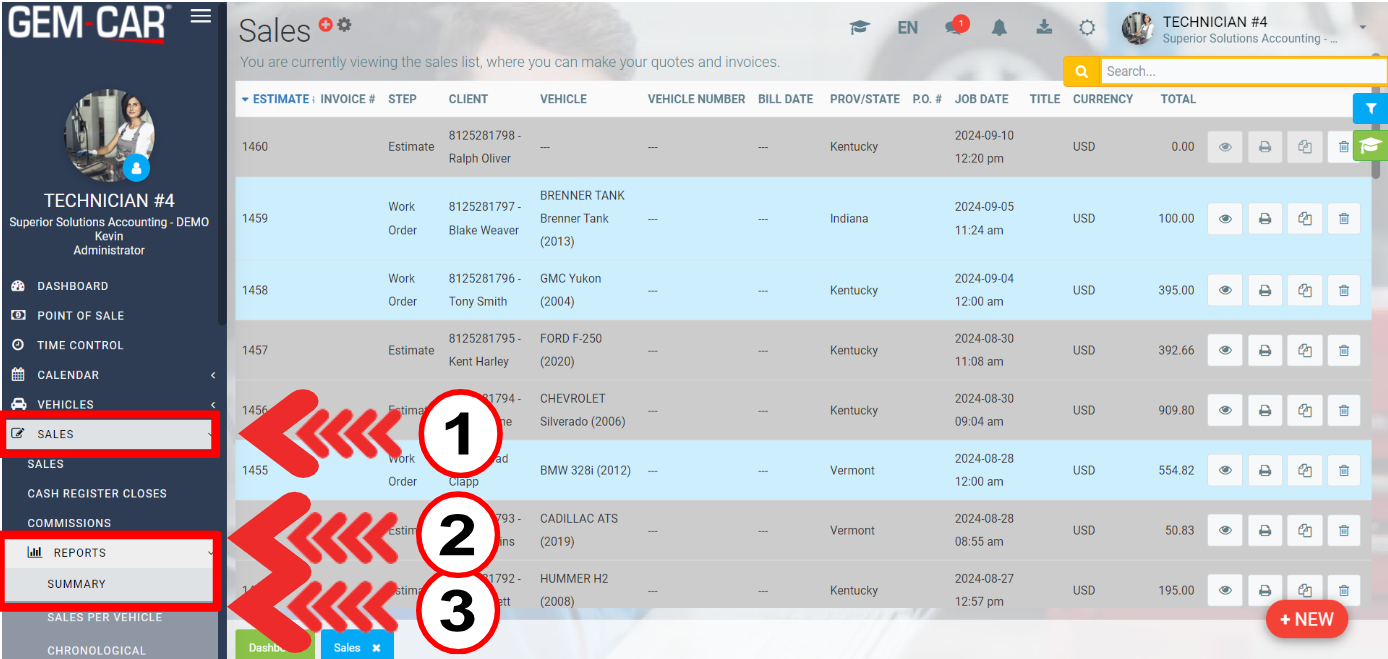Delete estimate 1459 using its trash icon
Image resolution: width=1388 pixels, height=659 pixels.
tap(1344, 218)
